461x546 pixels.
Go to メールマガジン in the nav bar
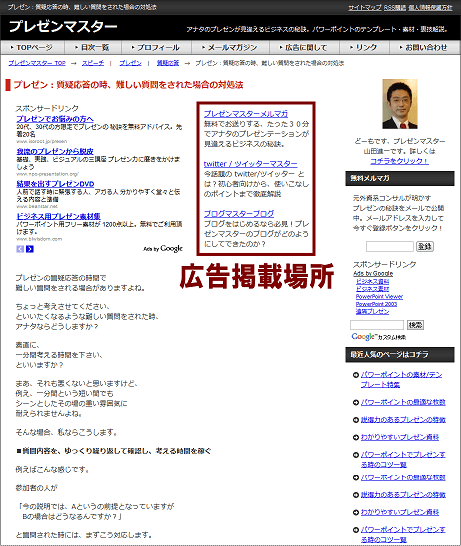click(230, 47)
